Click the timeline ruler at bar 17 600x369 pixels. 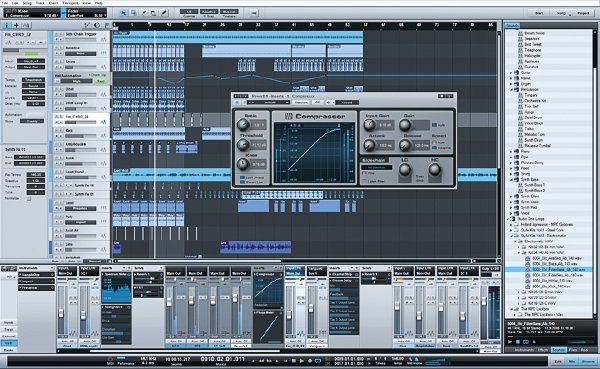click(186, 25)
